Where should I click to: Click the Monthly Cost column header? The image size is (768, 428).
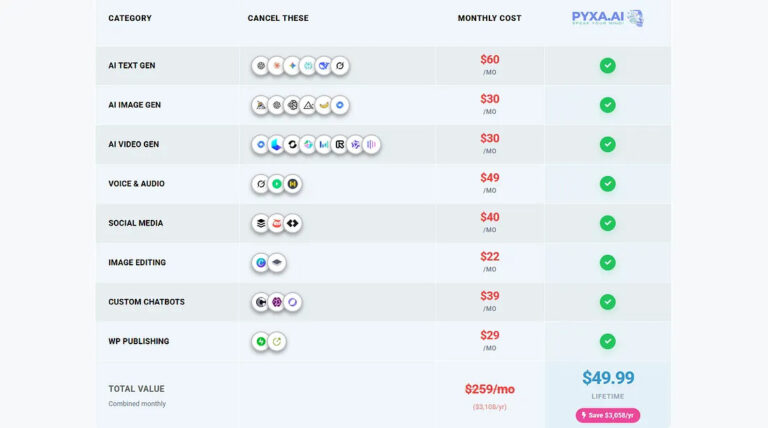(x=489, y=18)
